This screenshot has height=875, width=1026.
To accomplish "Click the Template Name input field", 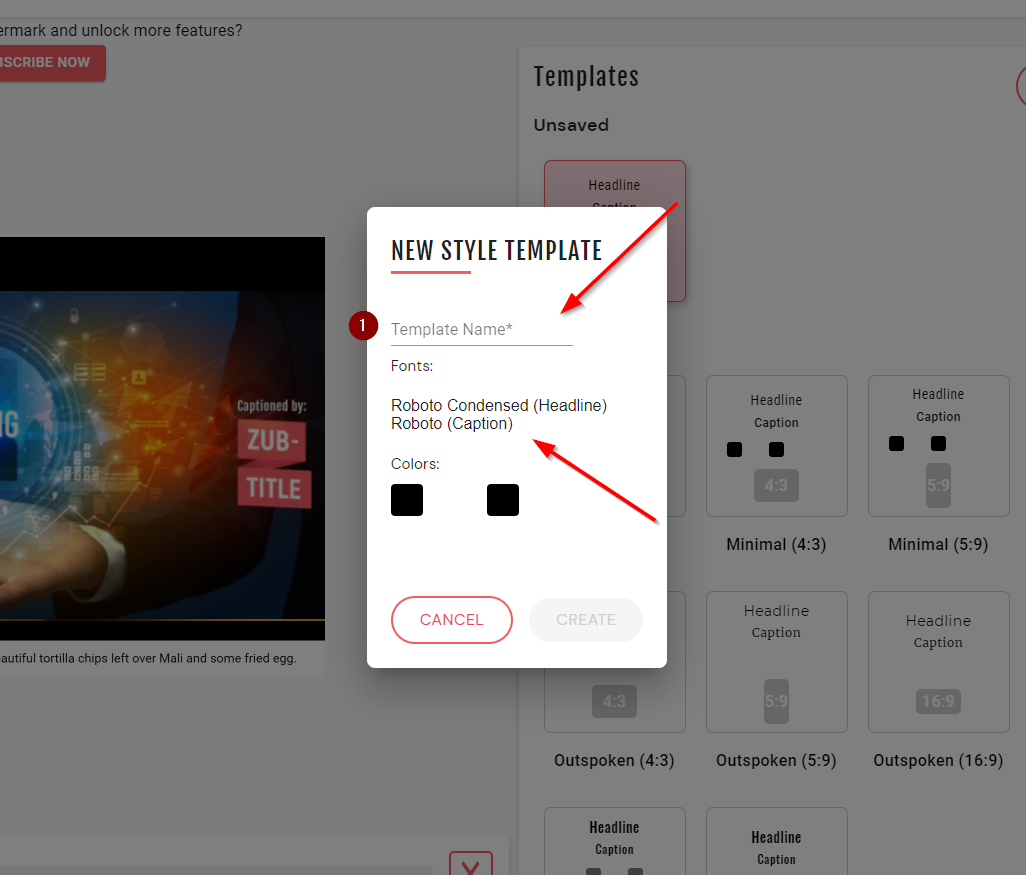I will [482, 329].
